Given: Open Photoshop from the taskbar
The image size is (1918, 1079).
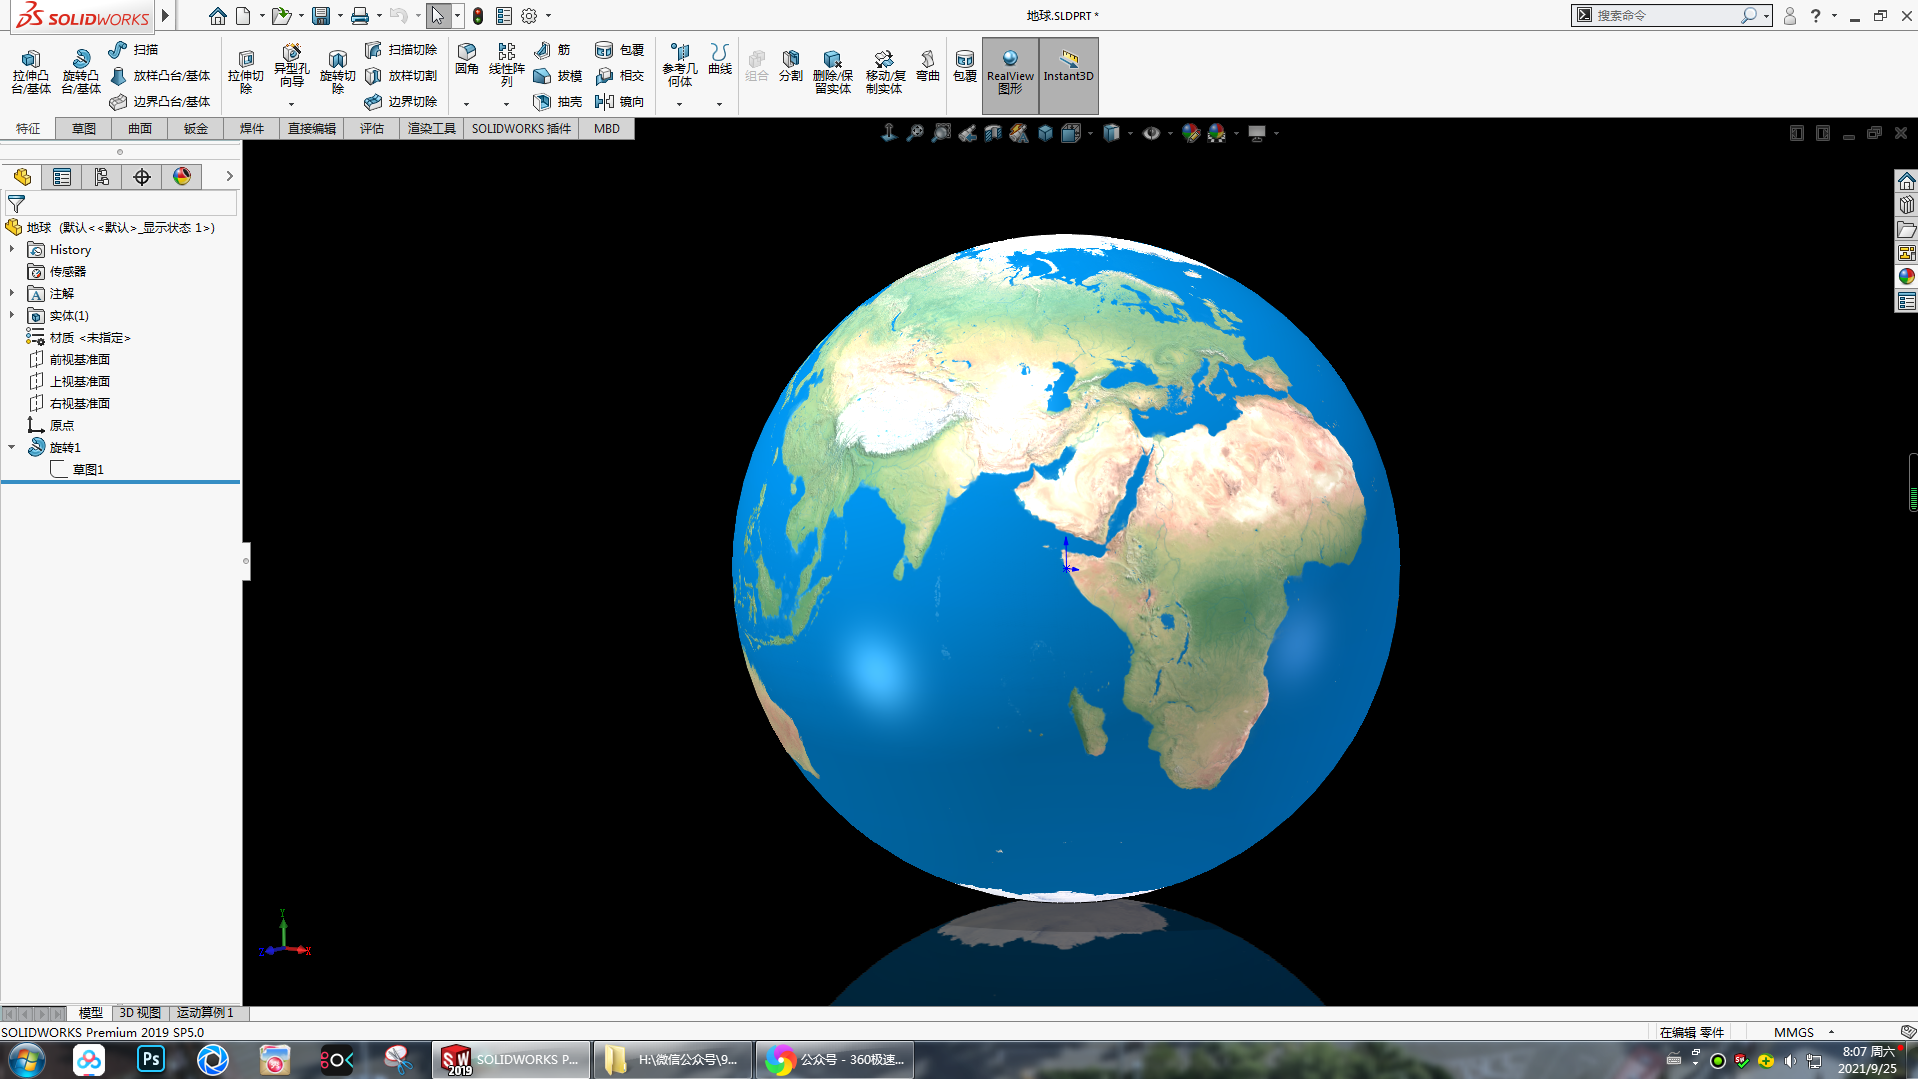Looking at the screenshot, I should [x=151, y=1059].
